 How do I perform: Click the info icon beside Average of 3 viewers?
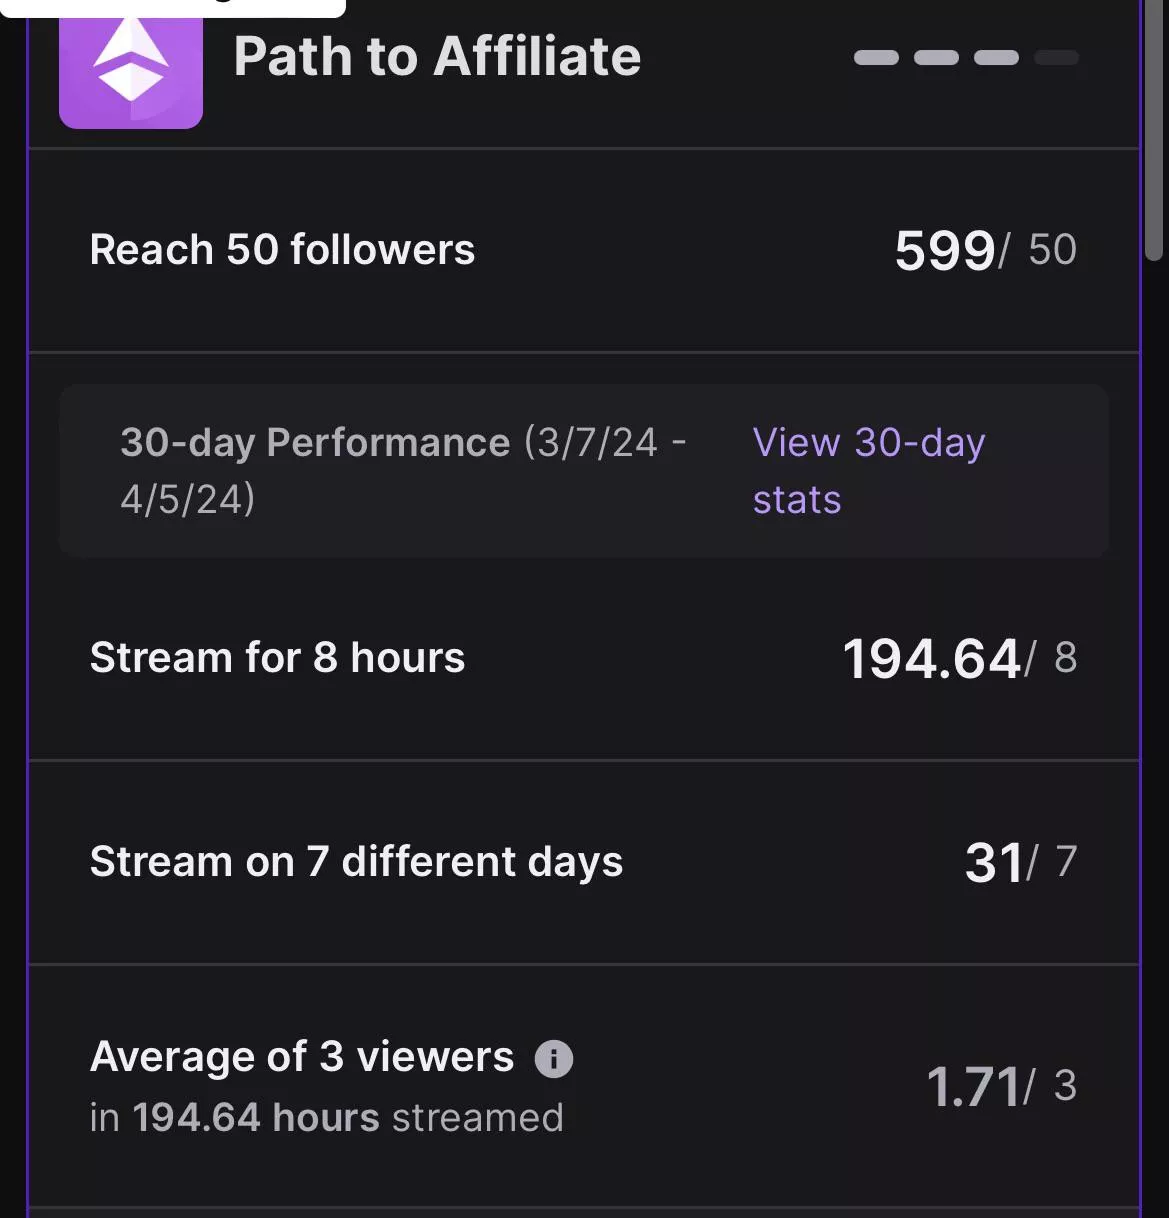pos(554,1059)
